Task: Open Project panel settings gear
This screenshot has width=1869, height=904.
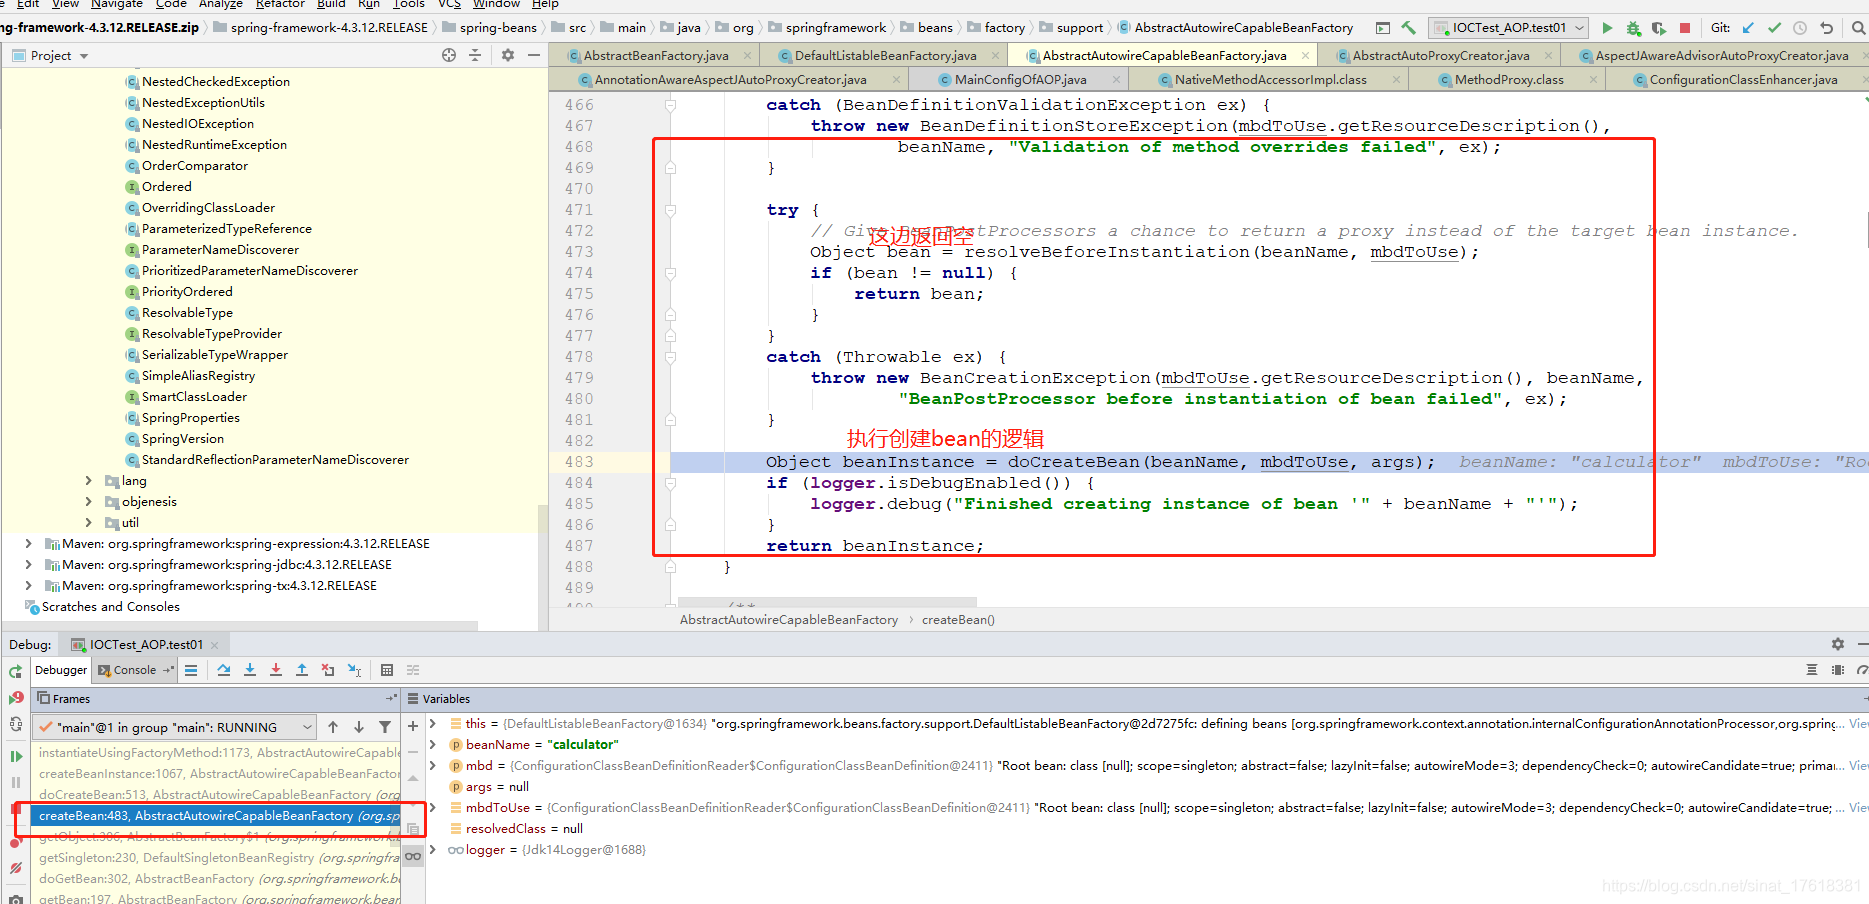Action: click(x=508, y=55)
